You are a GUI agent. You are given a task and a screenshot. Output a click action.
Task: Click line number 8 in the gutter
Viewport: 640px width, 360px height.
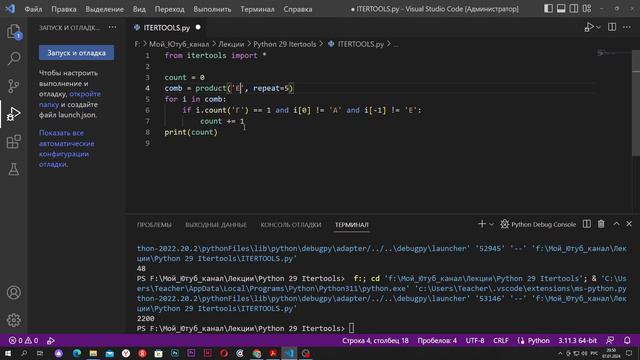point(147,132)
